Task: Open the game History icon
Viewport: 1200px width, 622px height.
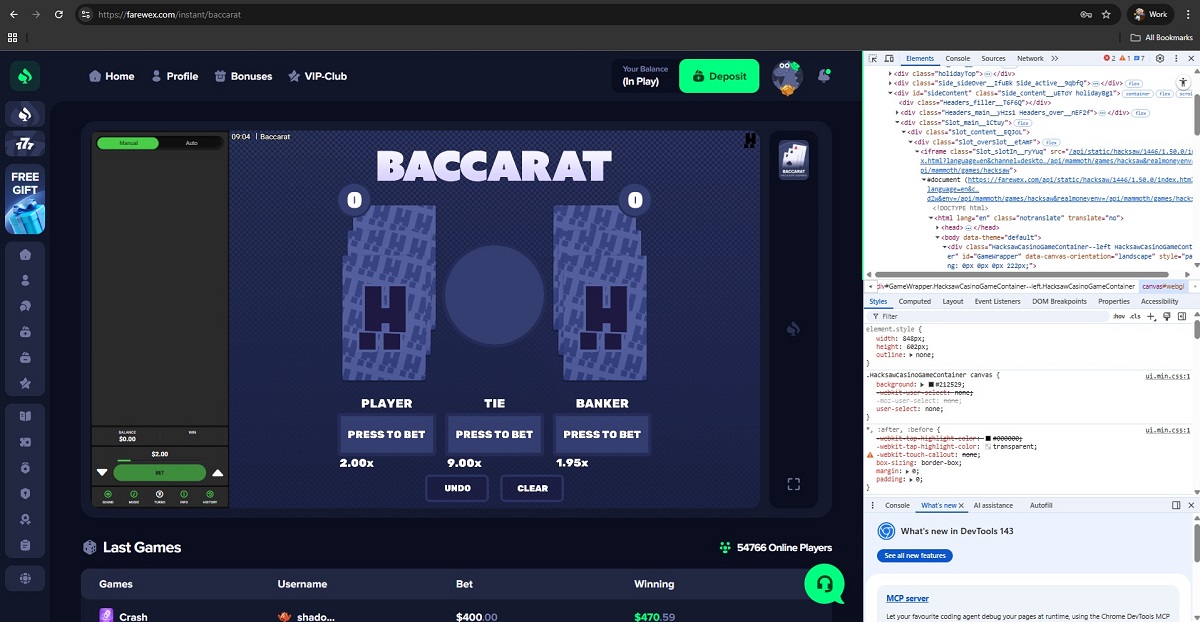Action: (210, 496)
